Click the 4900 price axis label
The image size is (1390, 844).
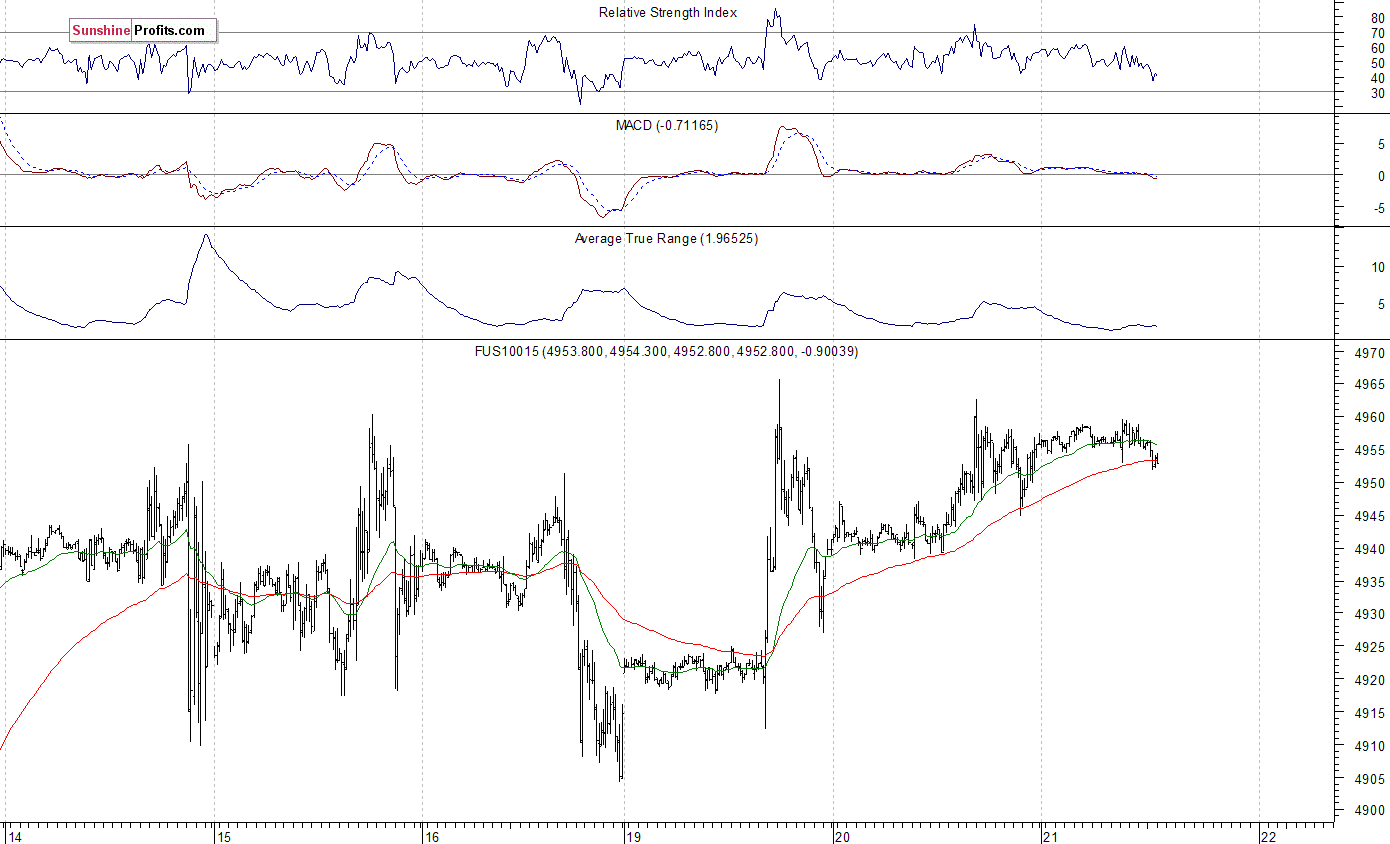point(1371,812)
